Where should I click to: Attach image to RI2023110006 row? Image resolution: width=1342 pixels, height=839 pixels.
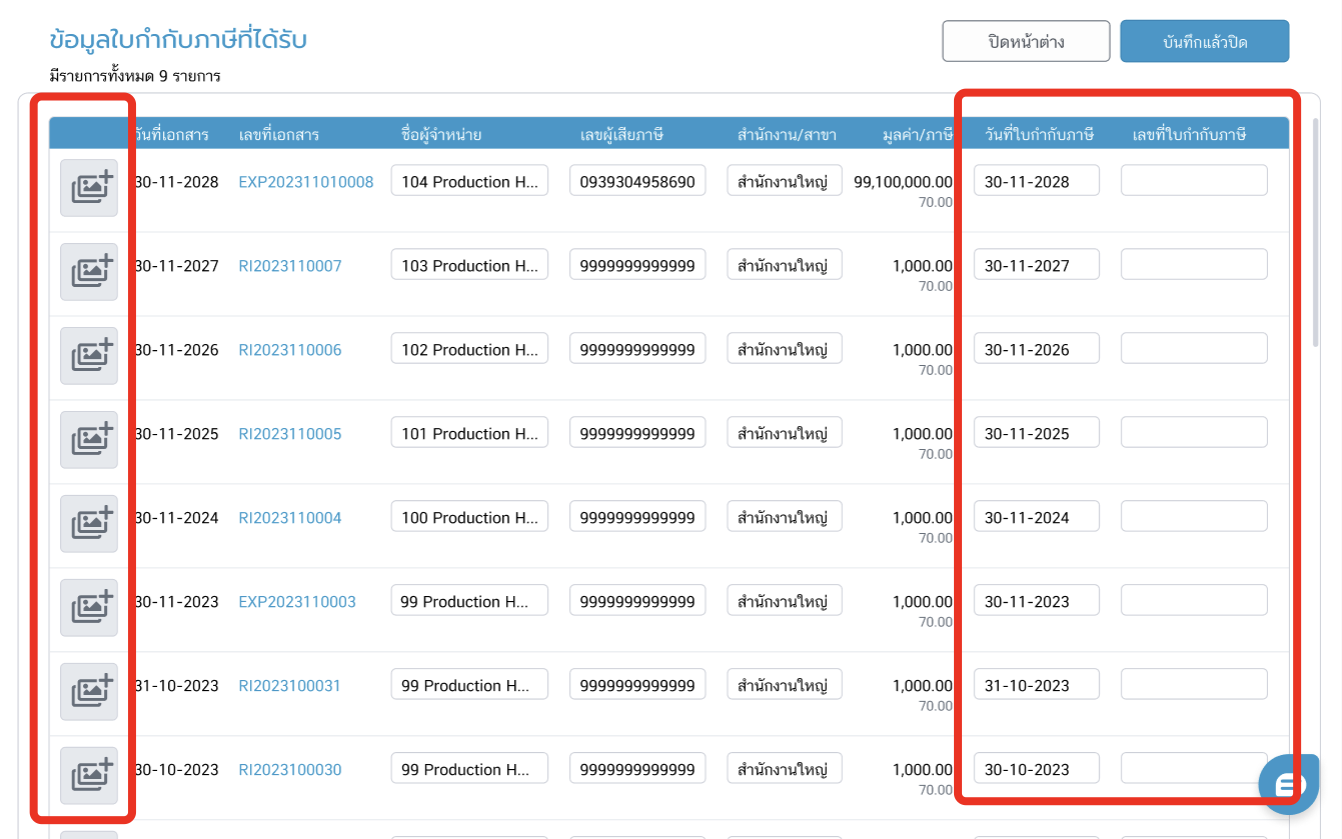(89, 355)
